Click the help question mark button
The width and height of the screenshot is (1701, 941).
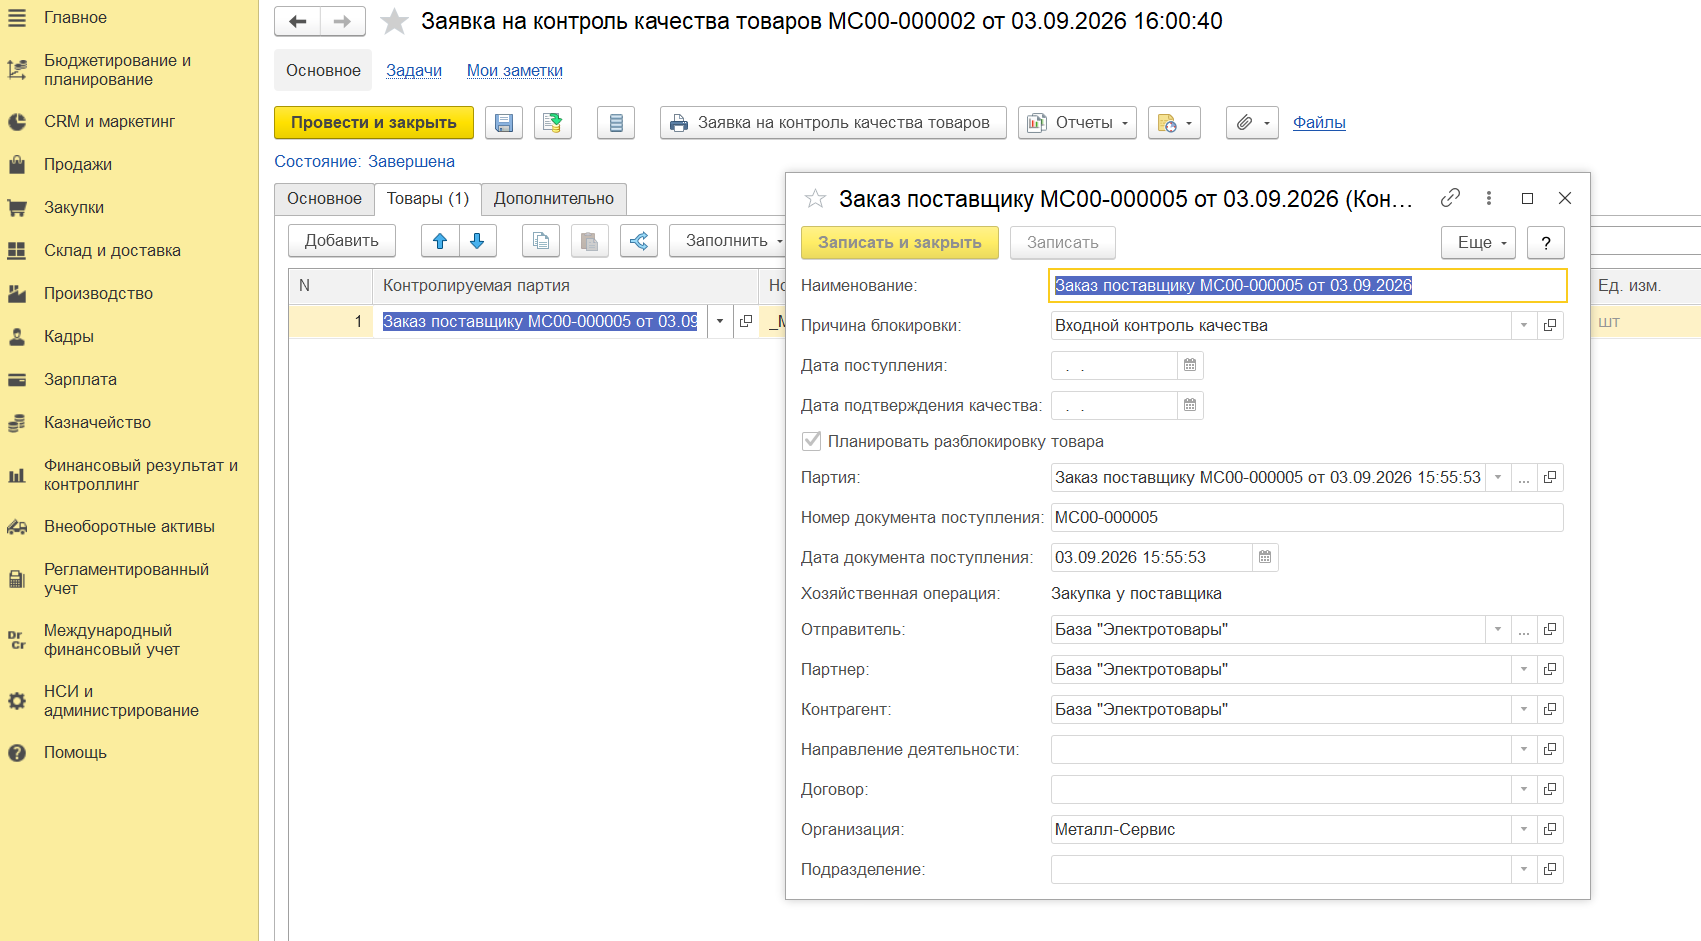(x=1546, y=242)
